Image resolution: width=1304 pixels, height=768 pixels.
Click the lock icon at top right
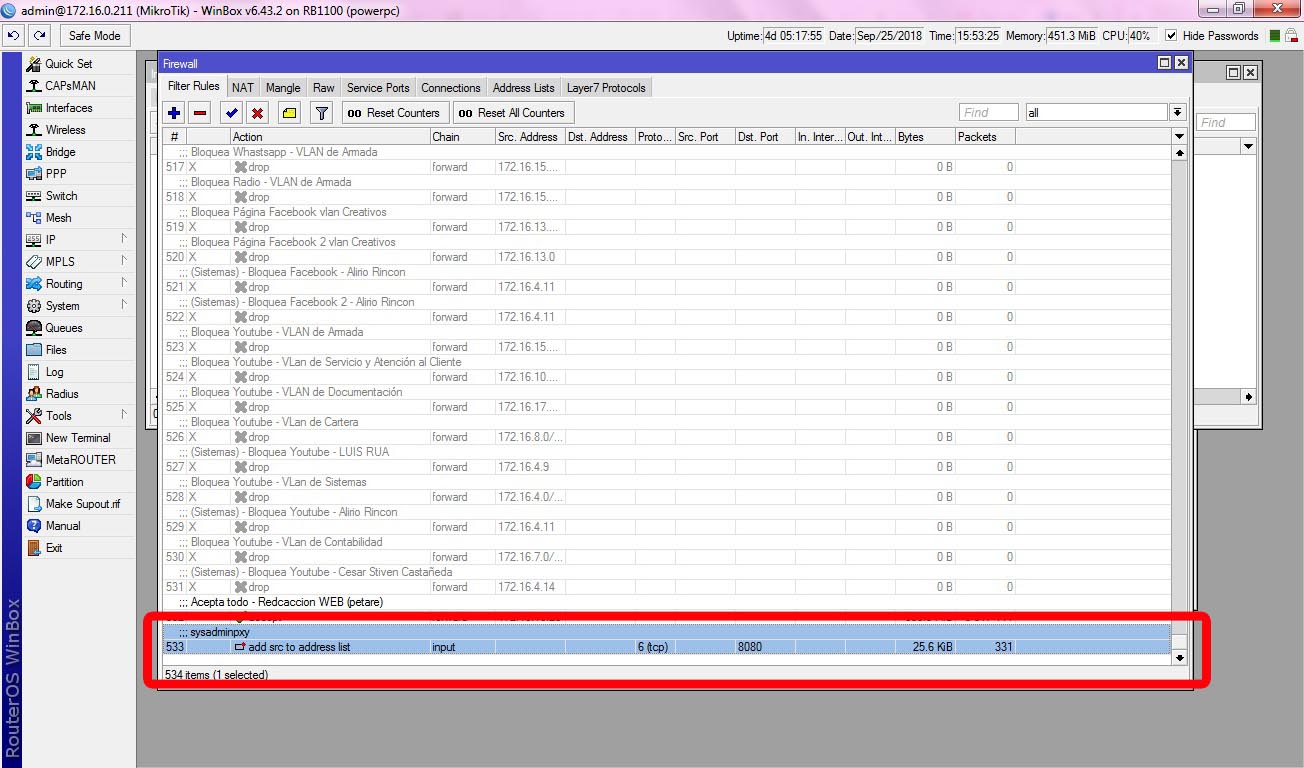tap(1291, 35)
